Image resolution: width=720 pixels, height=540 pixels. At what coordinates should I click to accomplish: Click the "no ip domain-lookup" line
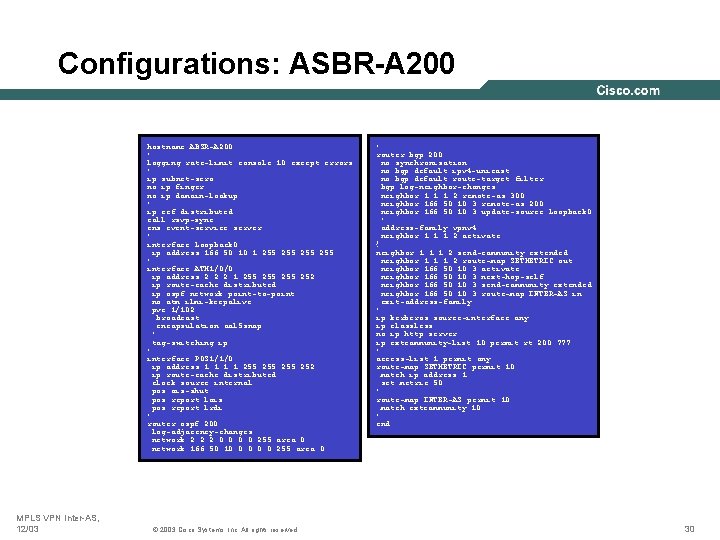pos(192,196)
